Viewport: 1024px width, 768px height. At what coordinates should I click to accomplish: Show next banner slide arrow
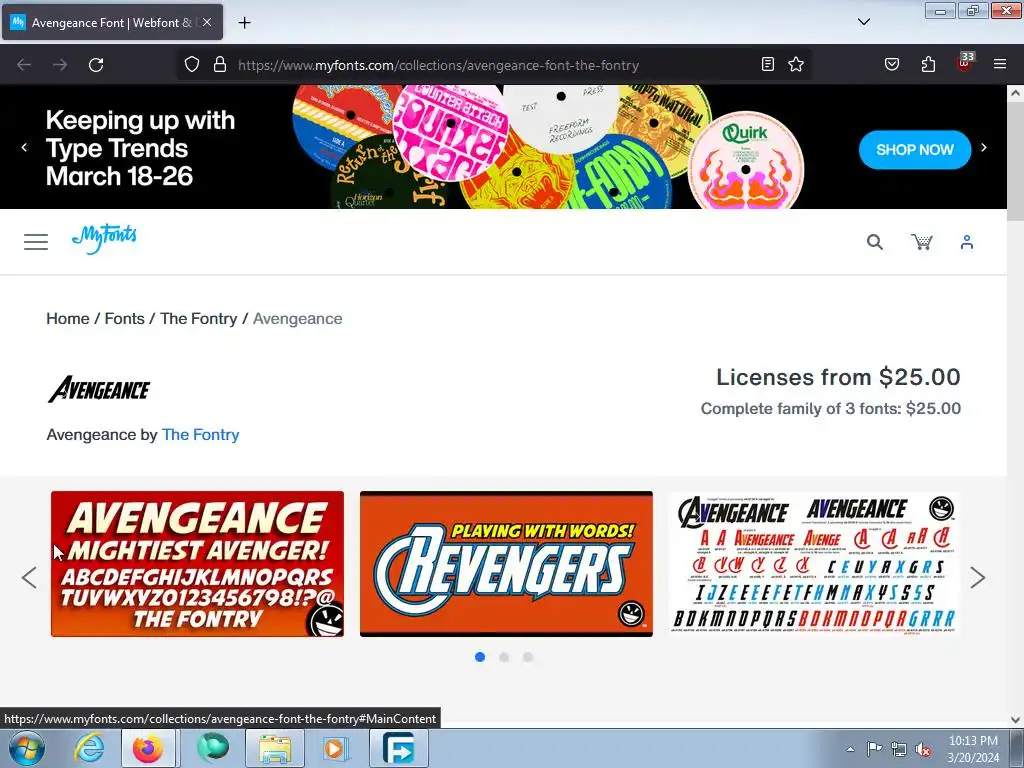(984, 148)
